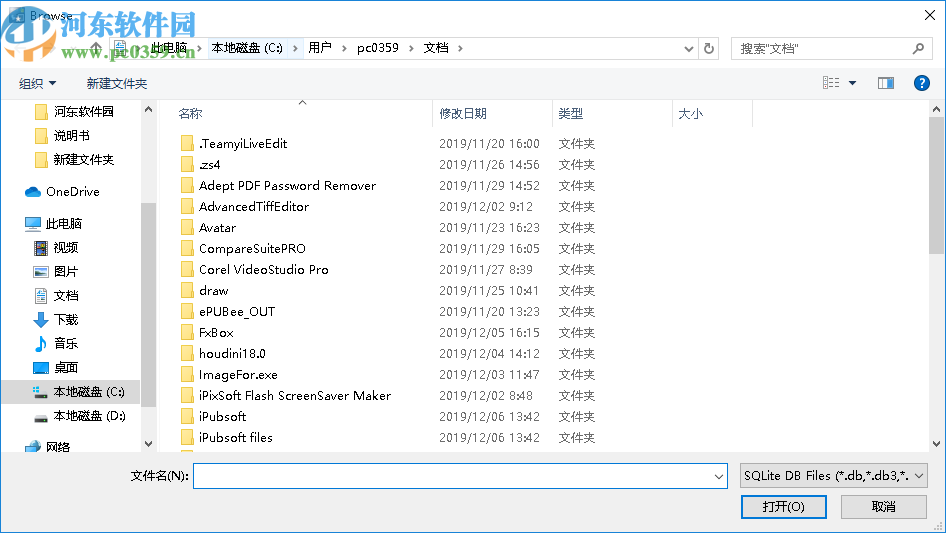Open 河东软件园 folder in sidebar
946x533 pixels.
pos(74,112)
